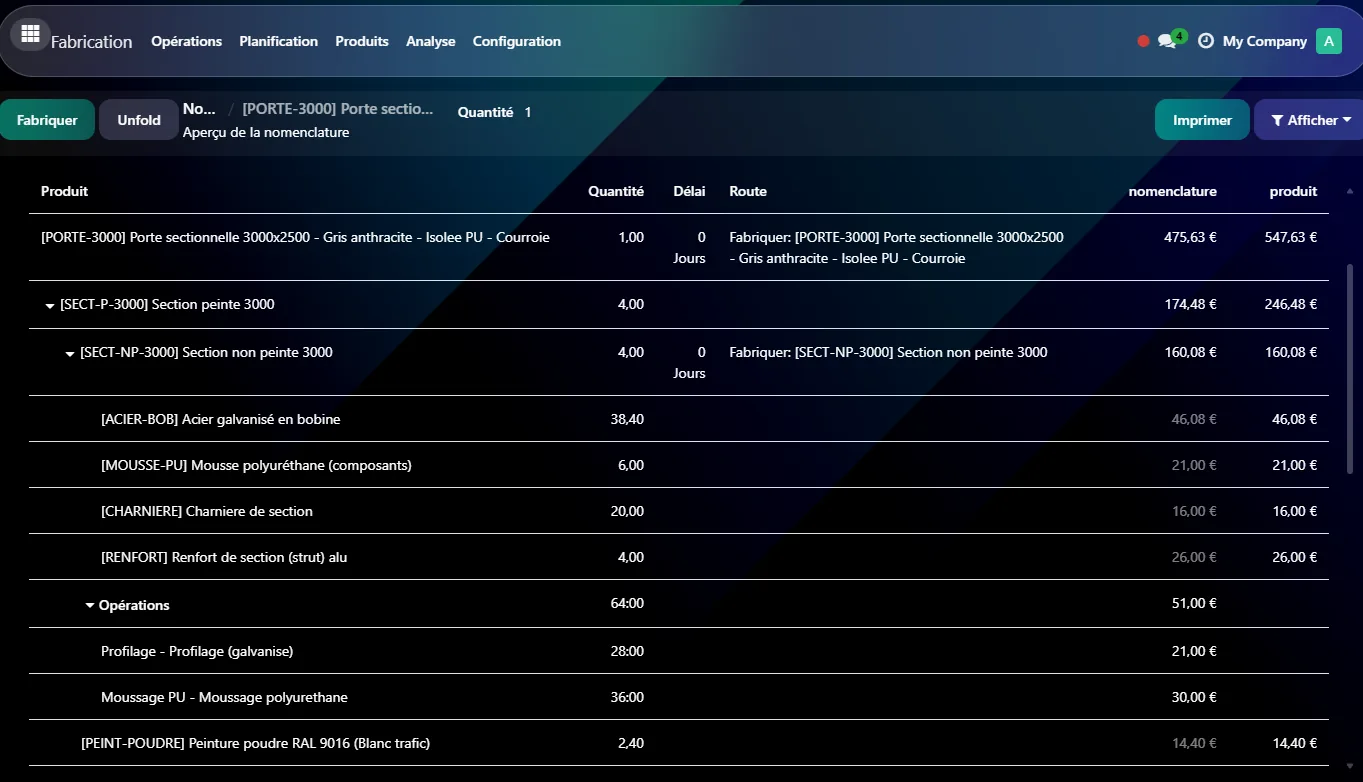Image resolution: width=1363 pixels, height=782 pixels.
Task: Open the ACIER-BOB Acier galvanisé product
Action: pos(221,420)
